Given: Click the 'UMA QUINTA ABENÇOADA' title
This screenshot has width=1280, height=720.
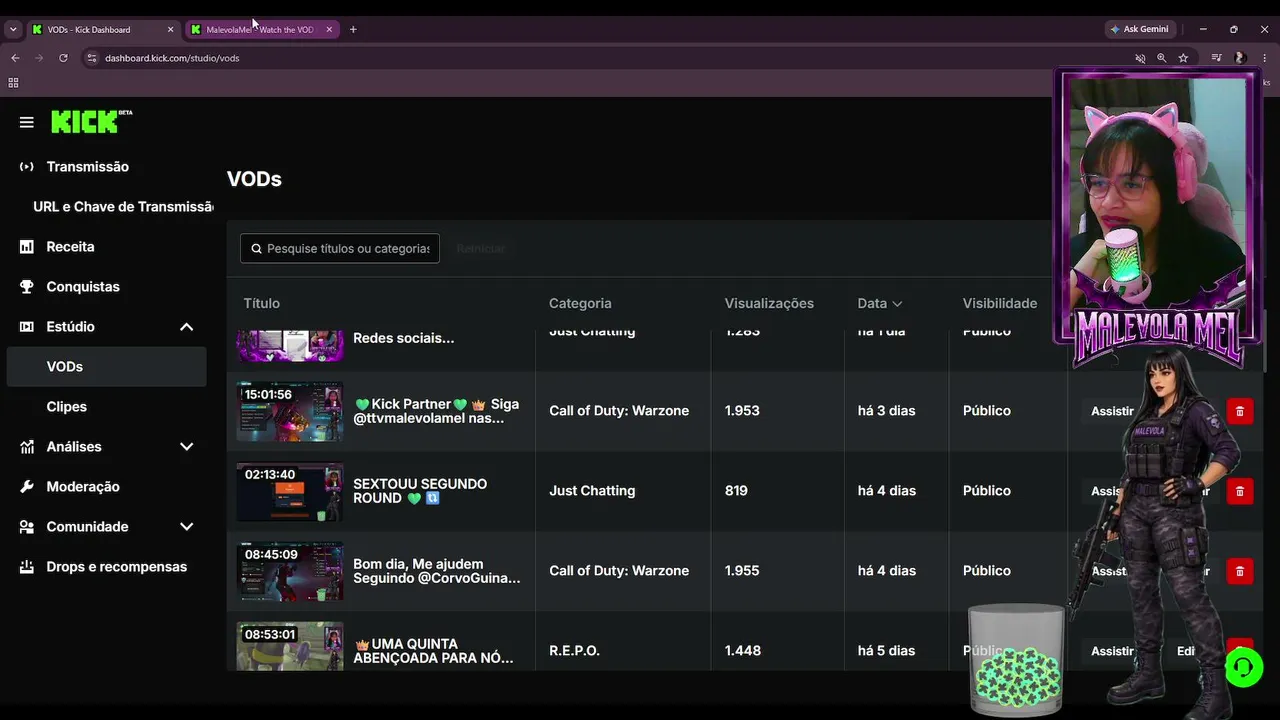Looking at the screenshot, I should coord(433,651).
